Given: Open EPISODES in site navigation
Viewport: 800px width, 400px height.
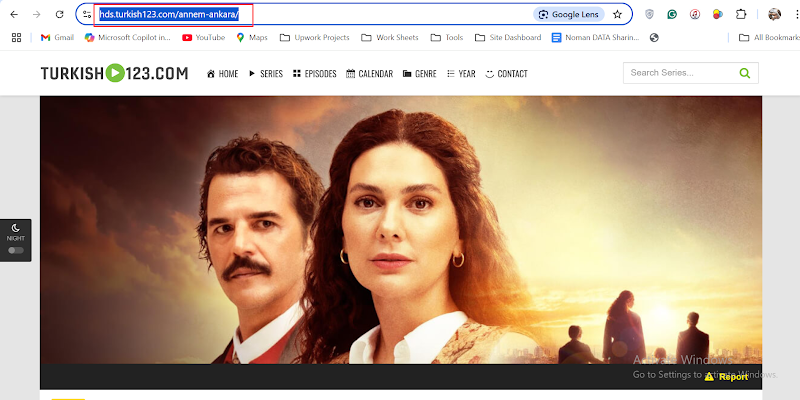Looking at the screenshot, I should coord(315,73).
